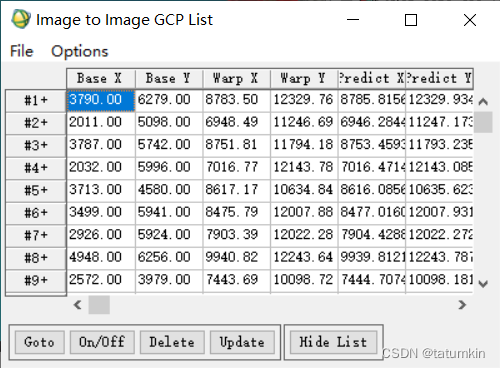Select row header #4+
The width and height of the screenshot is (500, 368).
tap(36, 168)
